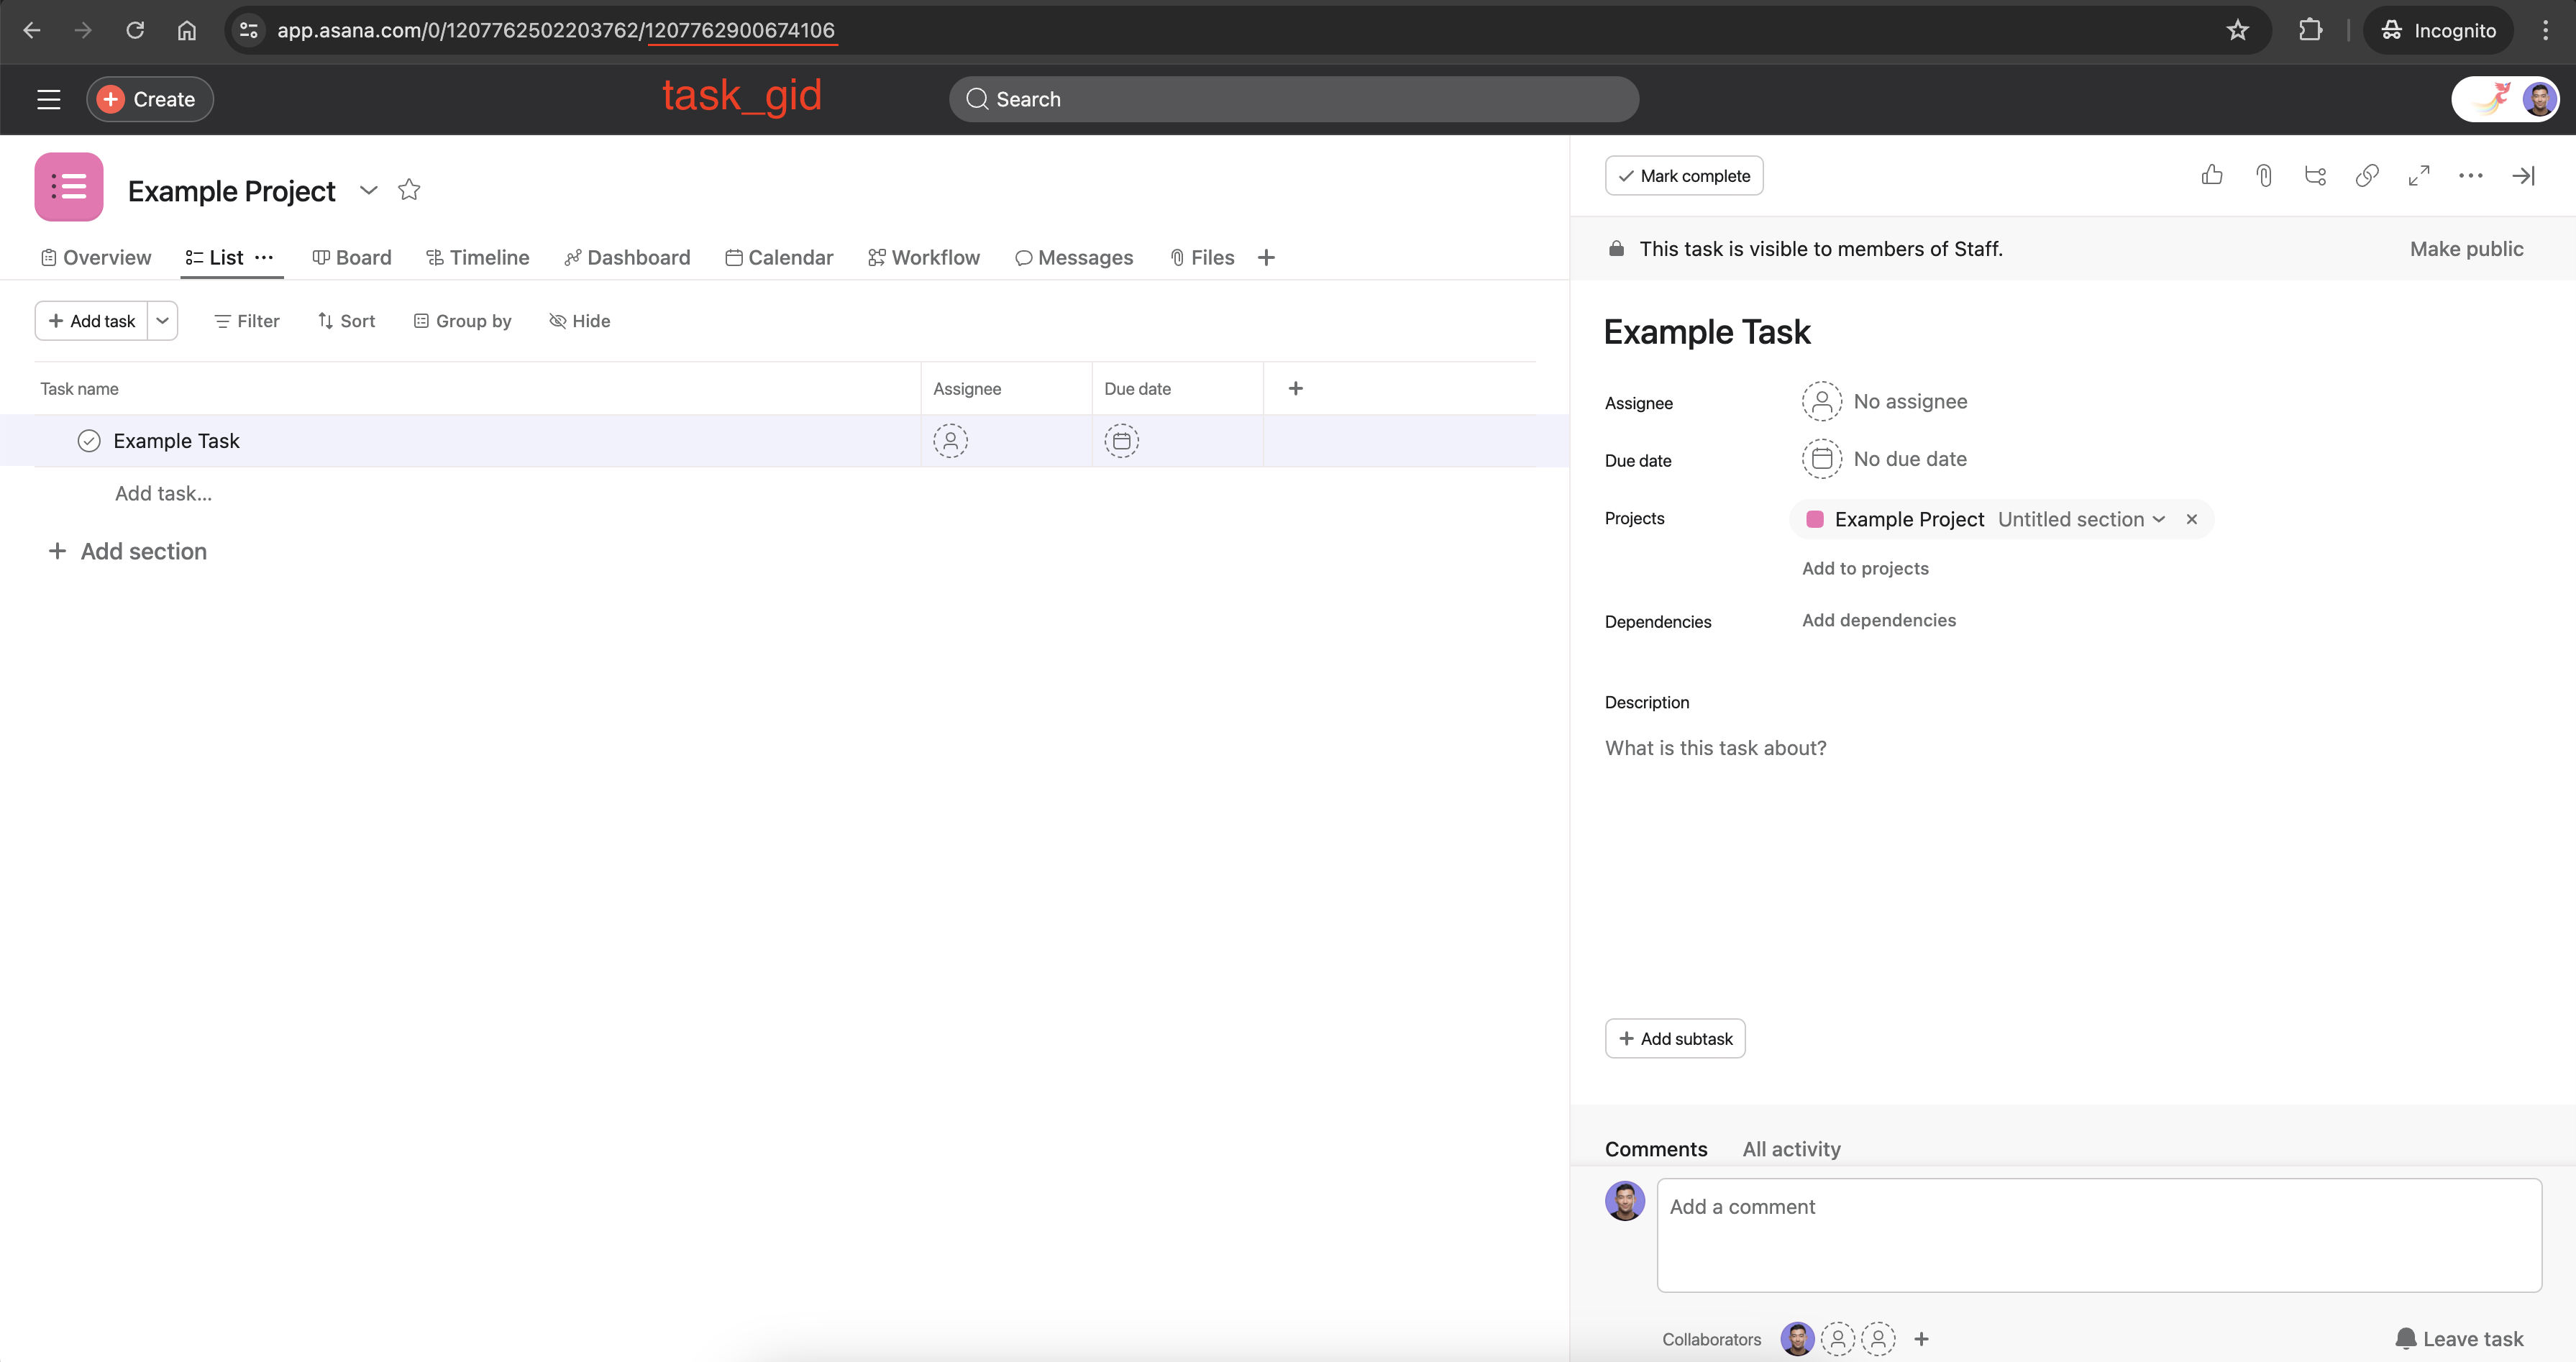The height and width of the screenshot is (1362, 2576).
Task: Like this task with the thumbs-up icon
Action: tap(2212, 176)
